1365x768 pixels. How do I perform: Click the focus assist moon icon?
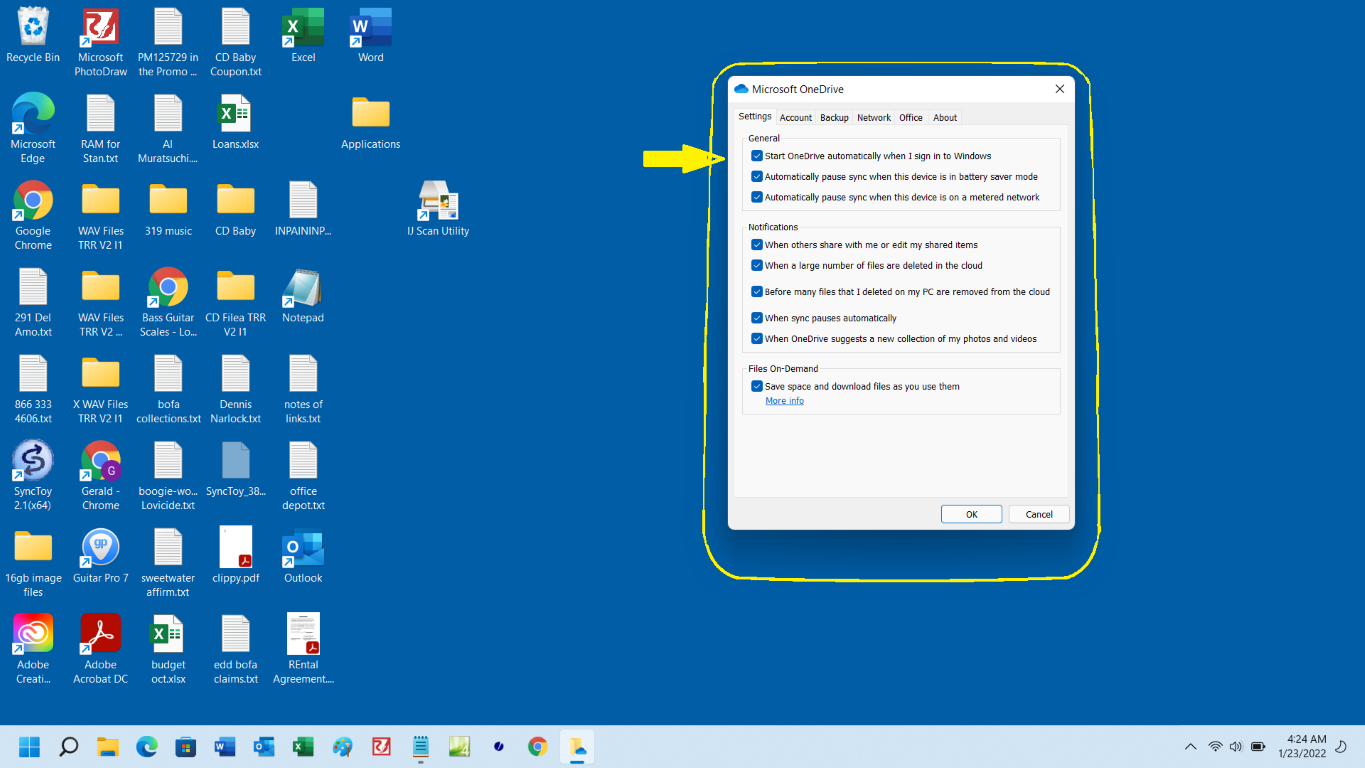pyautogui.click(x=1341, y=747)
